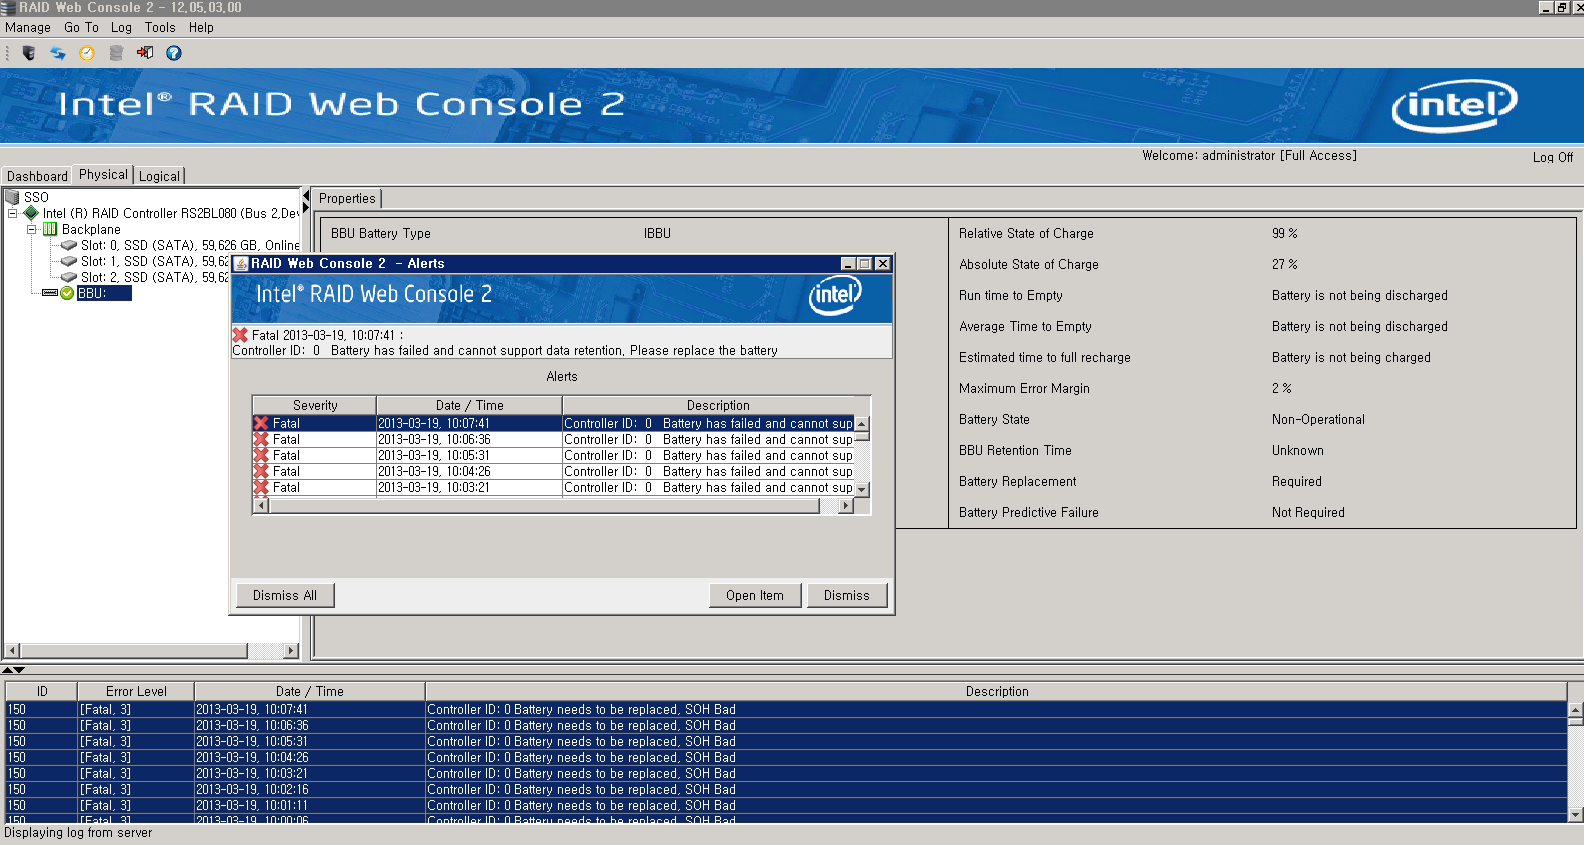Click the BBU green checkmark icon

click(x=67, y=293)
